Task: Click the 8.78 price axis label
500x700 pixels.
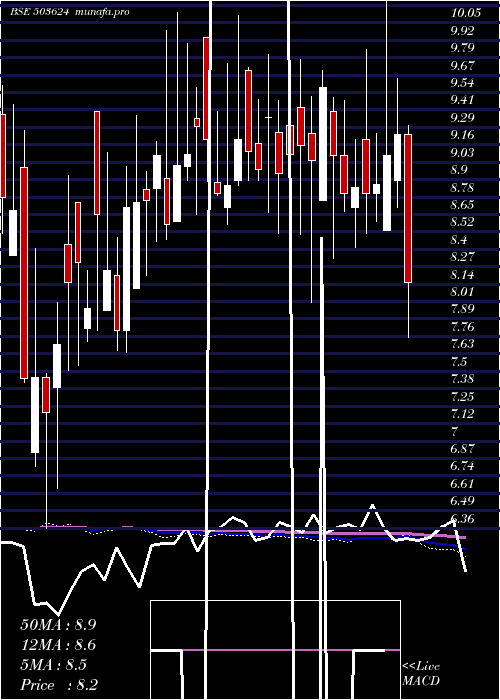Action: pyautogui.click(x=462, y=188)
